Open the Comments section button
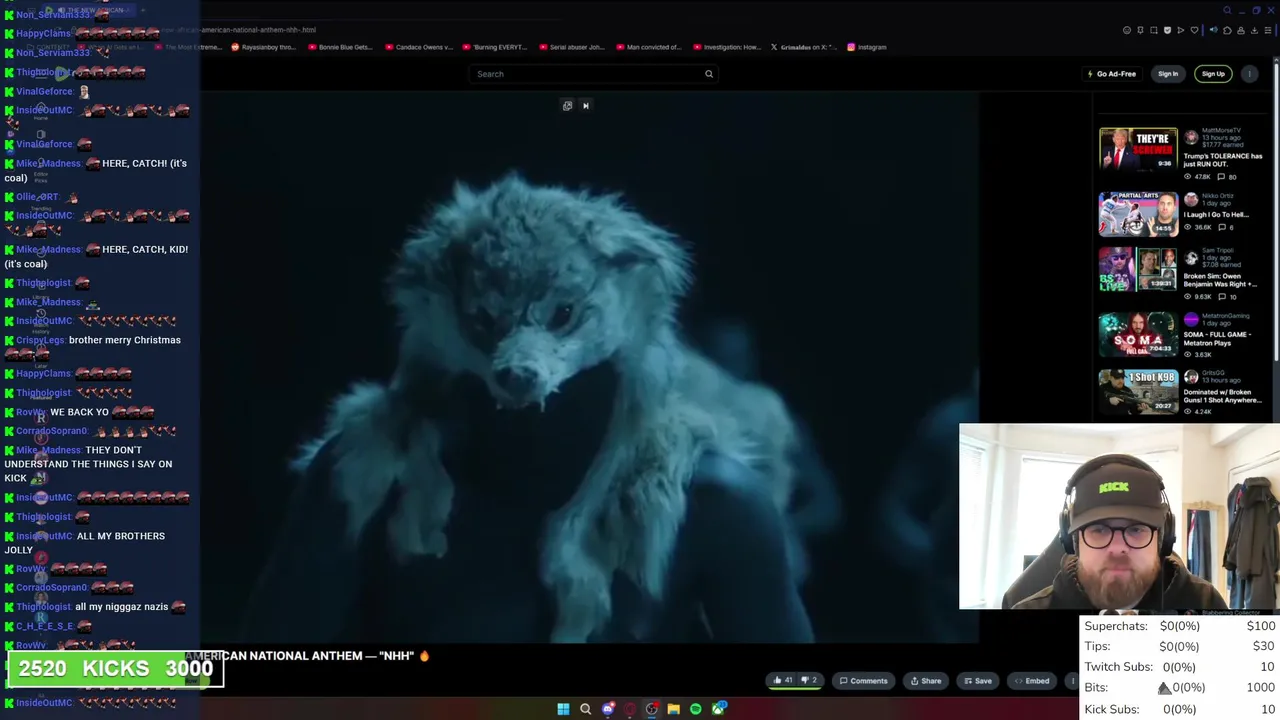This screenshot has width=1280, height=720. 863,681
